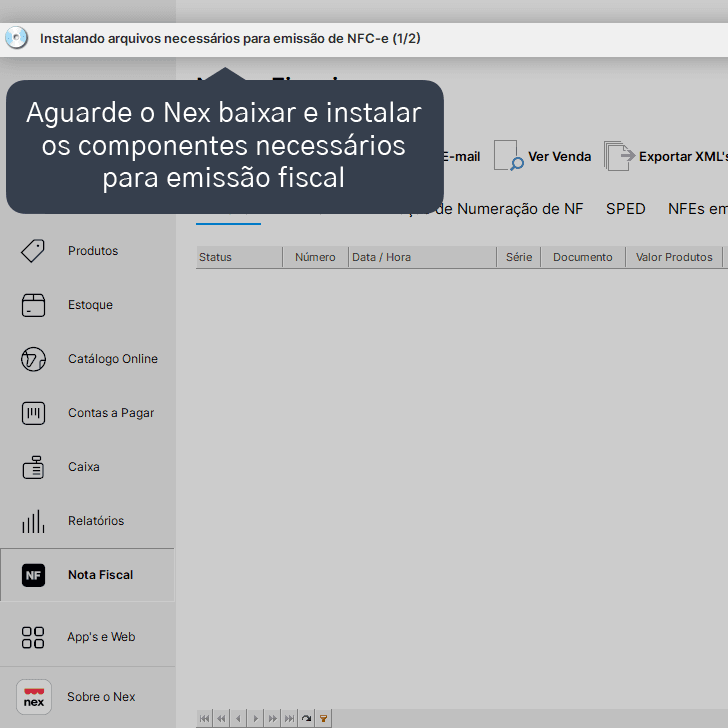Image resolution: width=728 pixels, height=728 pixels.
Task: Open the App's e Web grid icon
Action: point(33,637)
